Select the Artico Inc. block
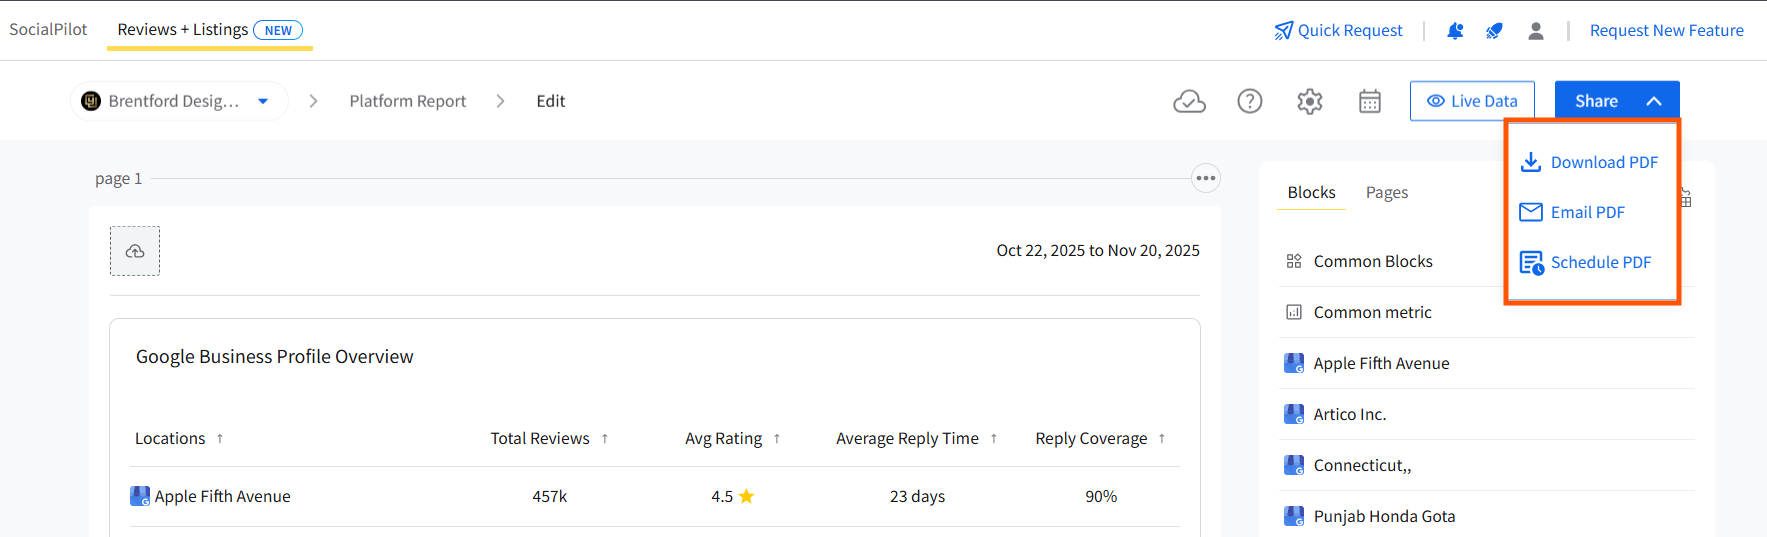This screenshot has width=1767, height=537. point(1487,414)
